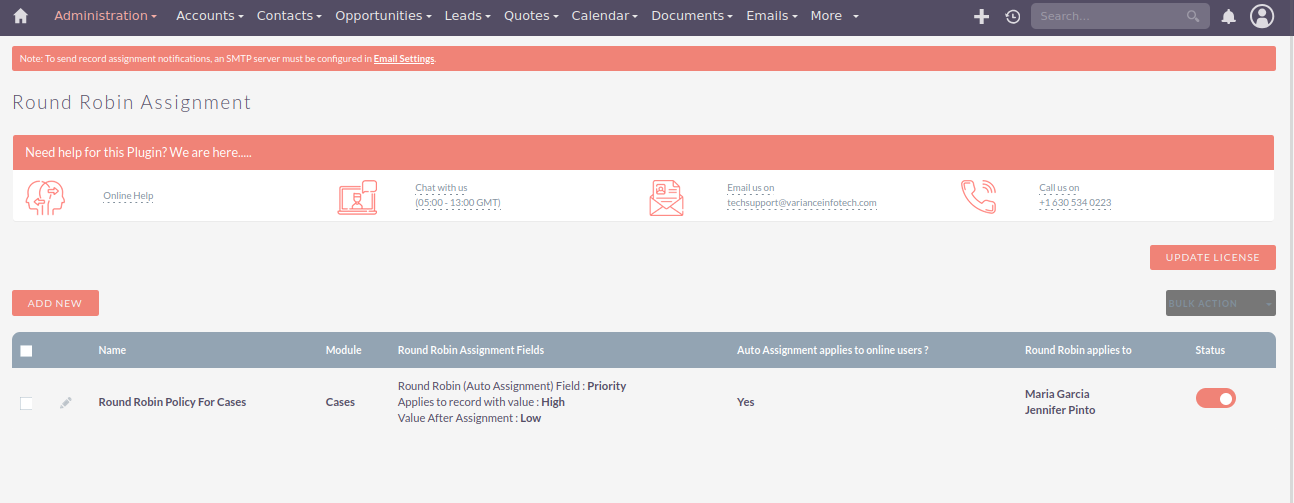Expand the Administration menu dropdown

point(105,16)
